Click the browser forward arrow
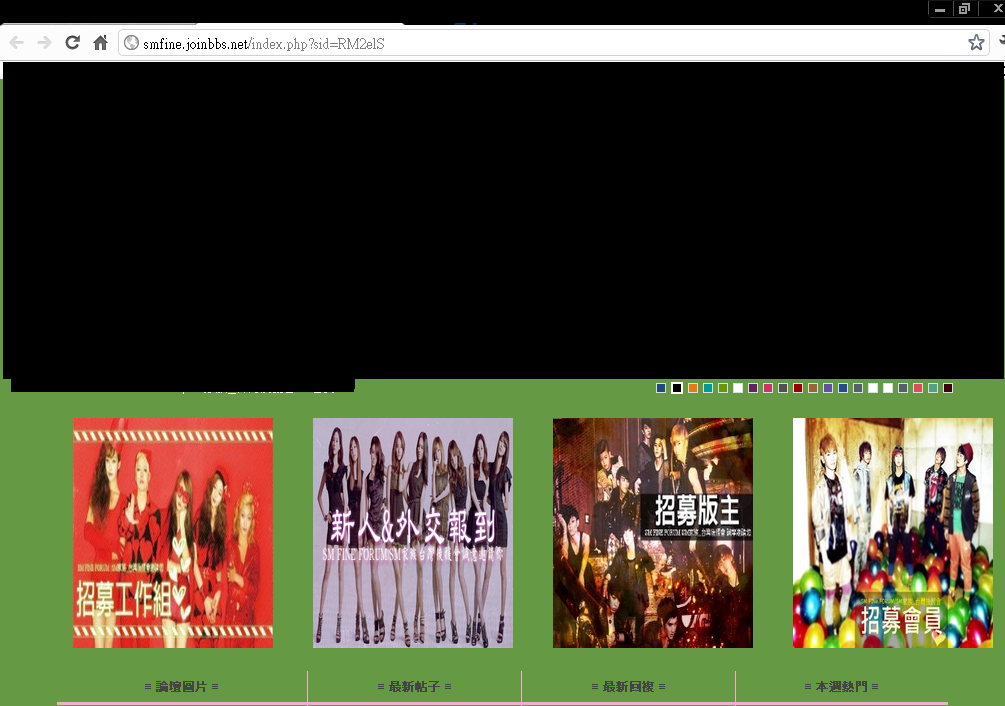1005x706 pixels. 44,43
